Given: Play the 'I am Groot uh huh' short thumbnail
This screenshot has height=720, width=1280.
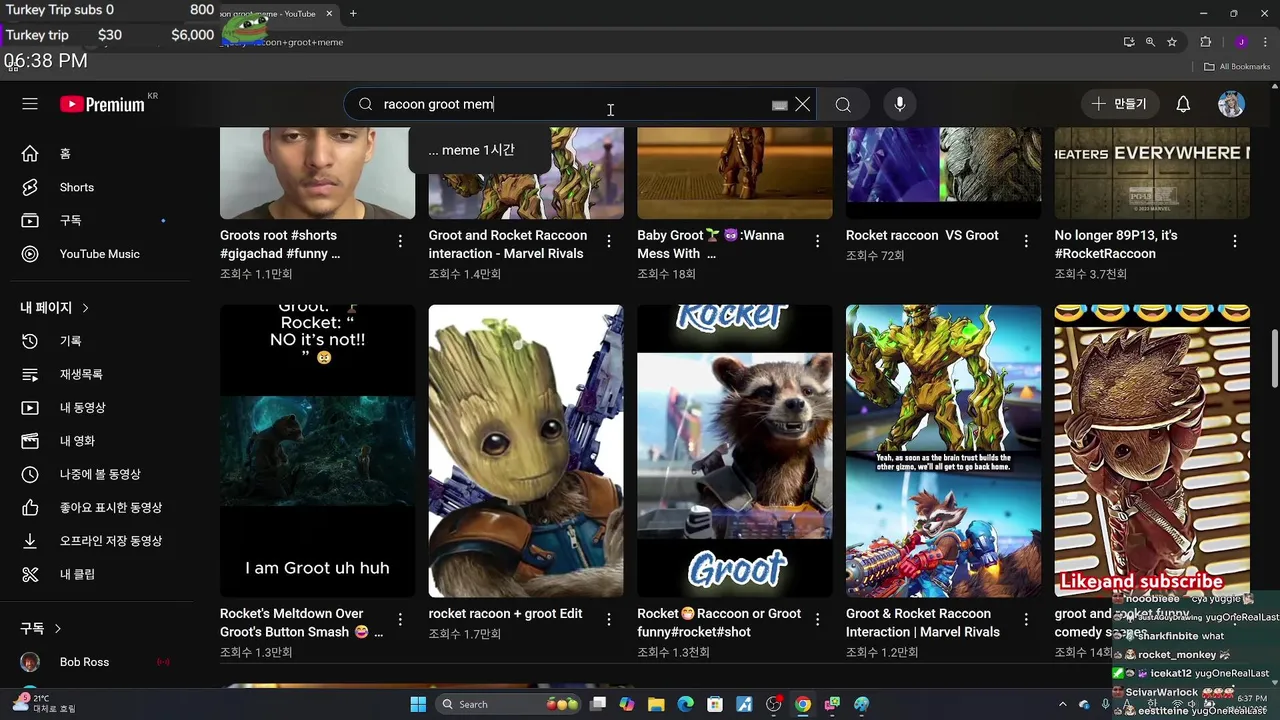Looking at the screenshot, I should pos(317,451).
